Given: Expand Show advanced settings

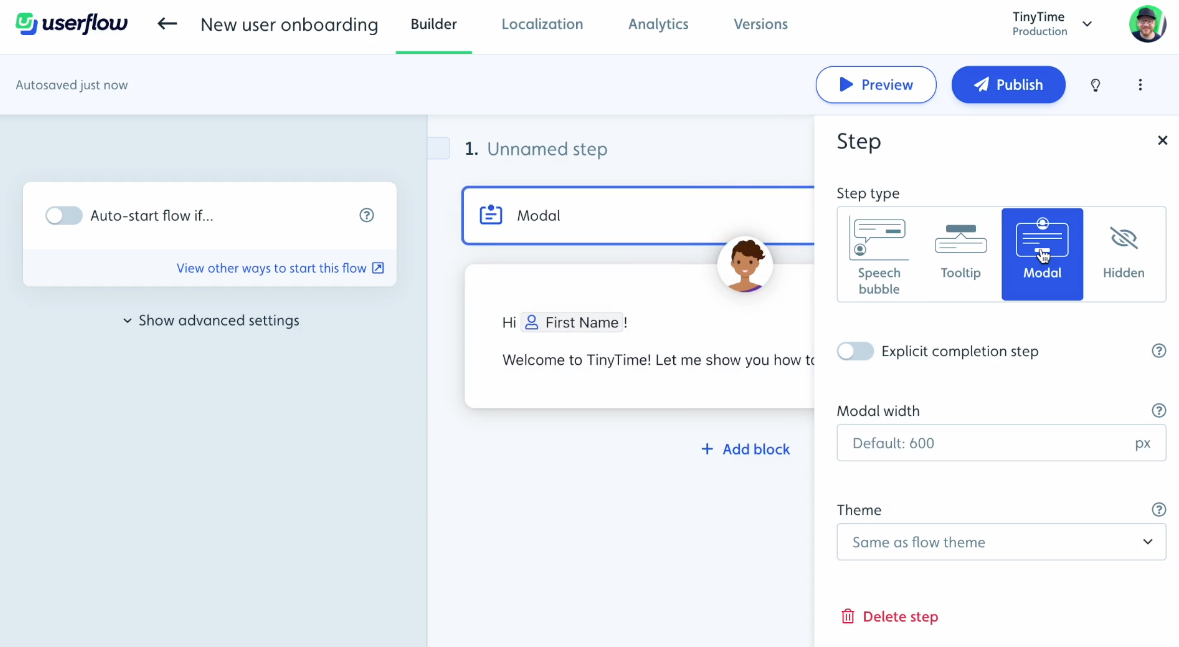Looking at the screenshot, I should click(x=211, y=320).
